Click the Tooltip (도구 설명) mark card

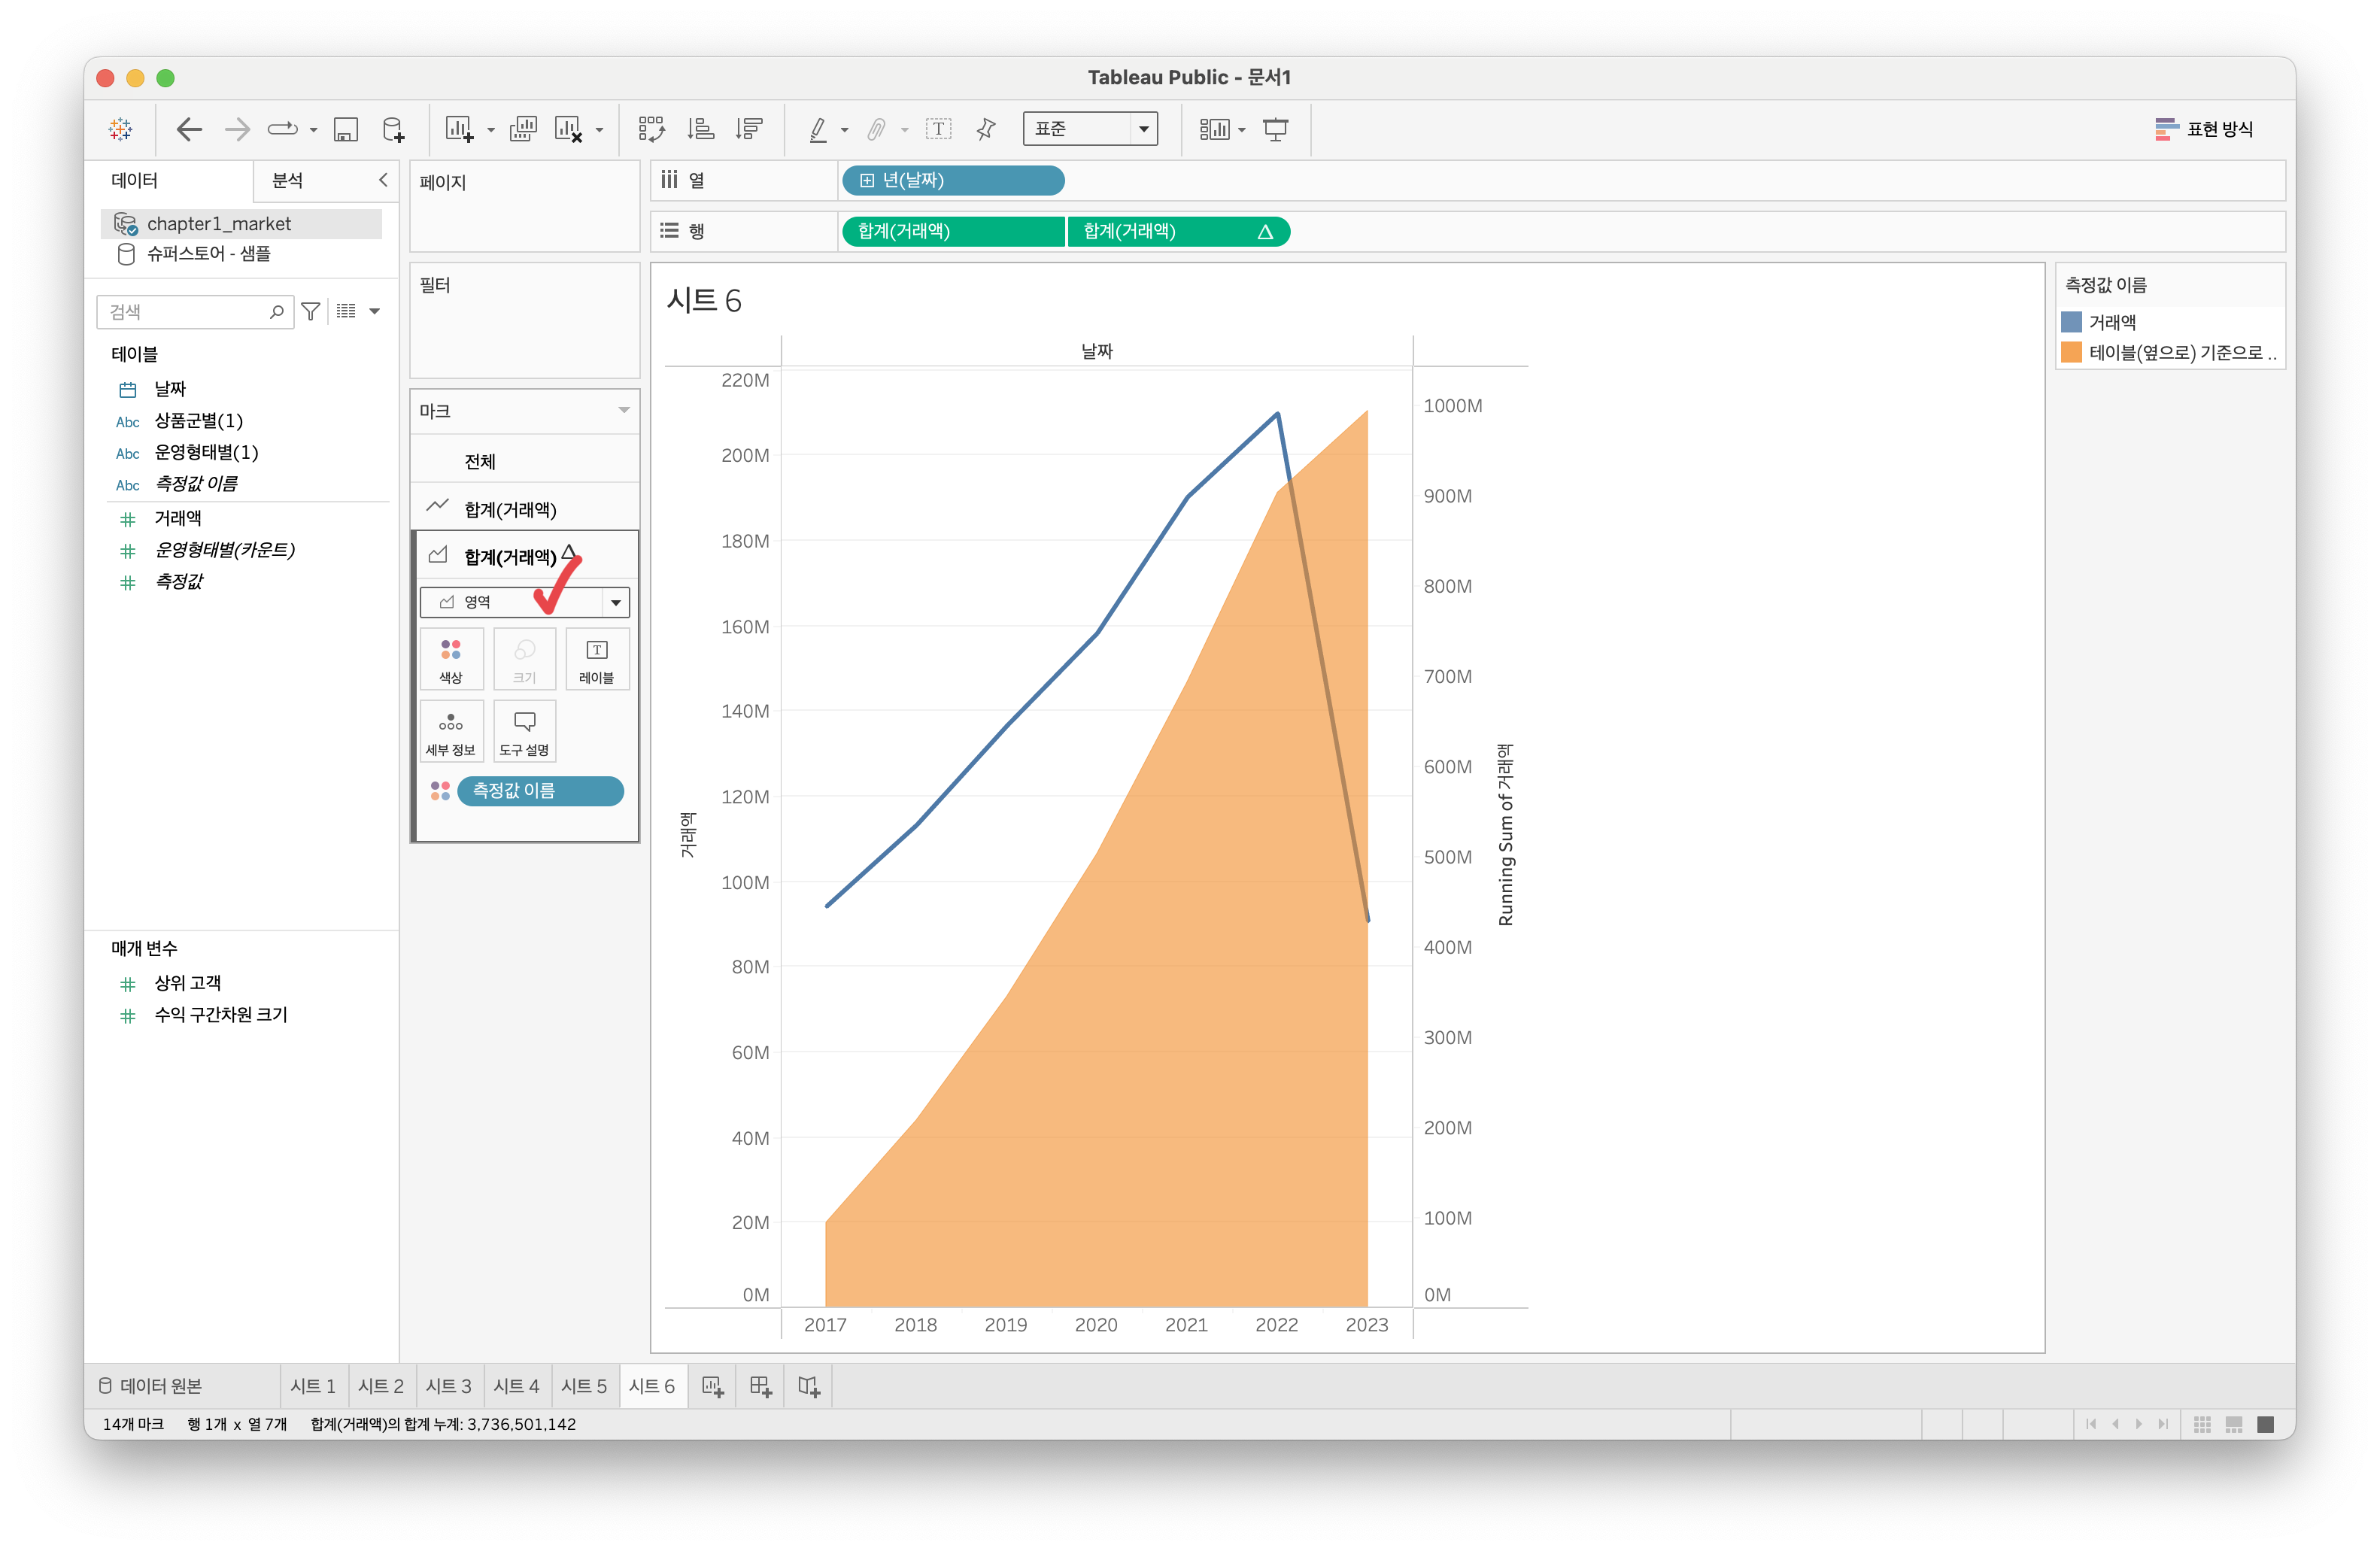(x=524, y=732)
